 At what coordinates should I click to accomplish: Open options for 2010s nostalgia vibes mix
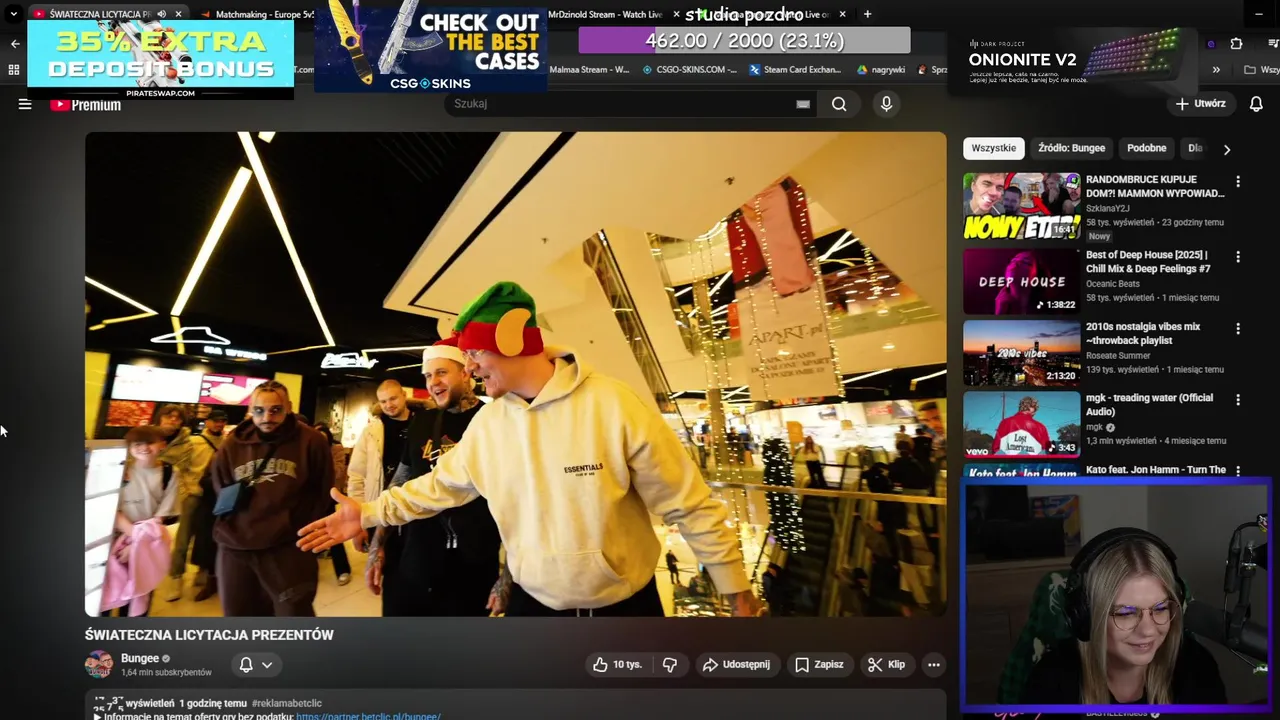pos(1238,329)
